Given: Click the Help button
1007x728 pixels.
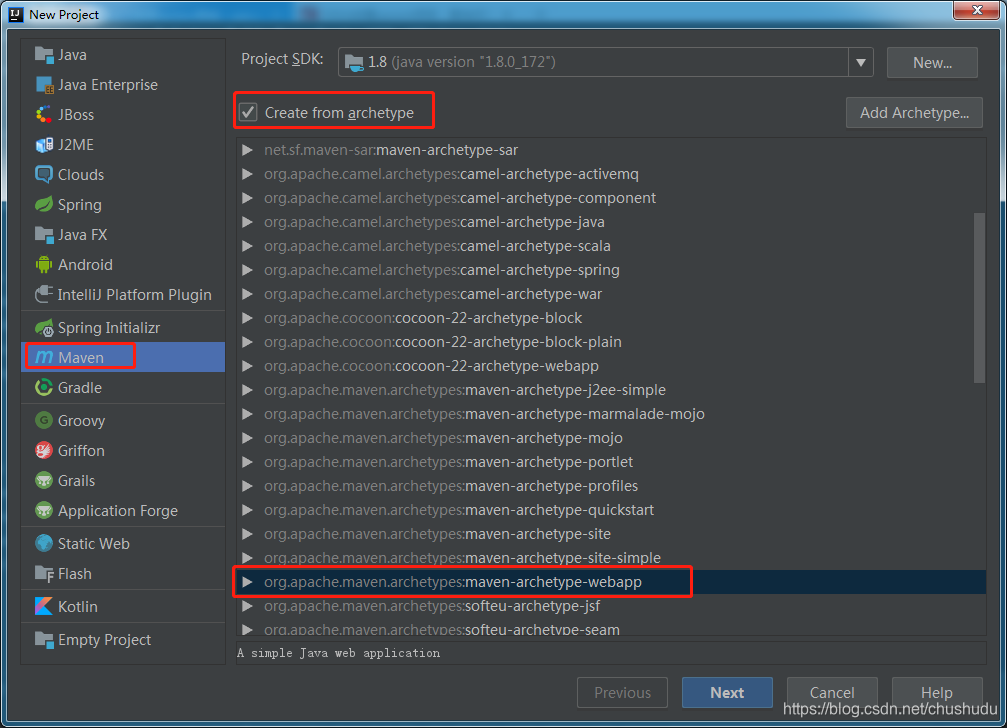Looking at the screenshot, I should (936, 693).
